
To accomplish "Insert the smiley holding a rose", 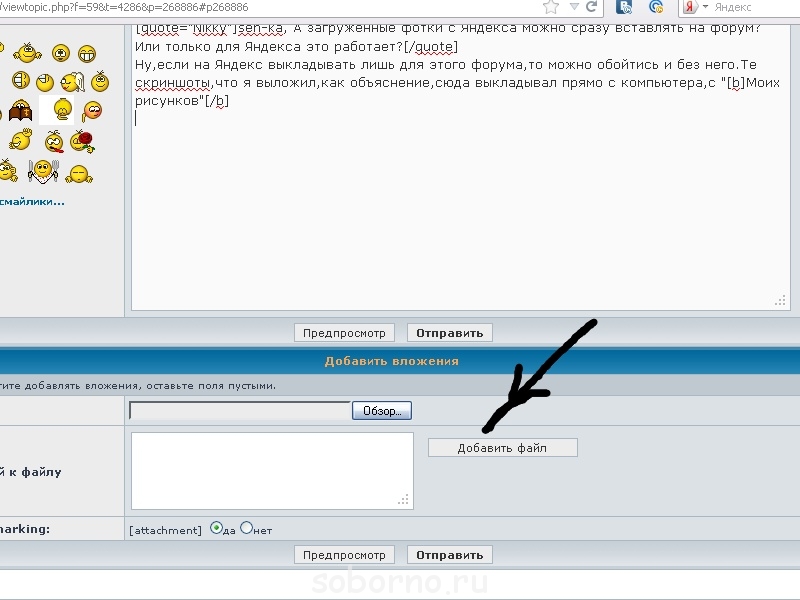I will click(x=84, y=141).
